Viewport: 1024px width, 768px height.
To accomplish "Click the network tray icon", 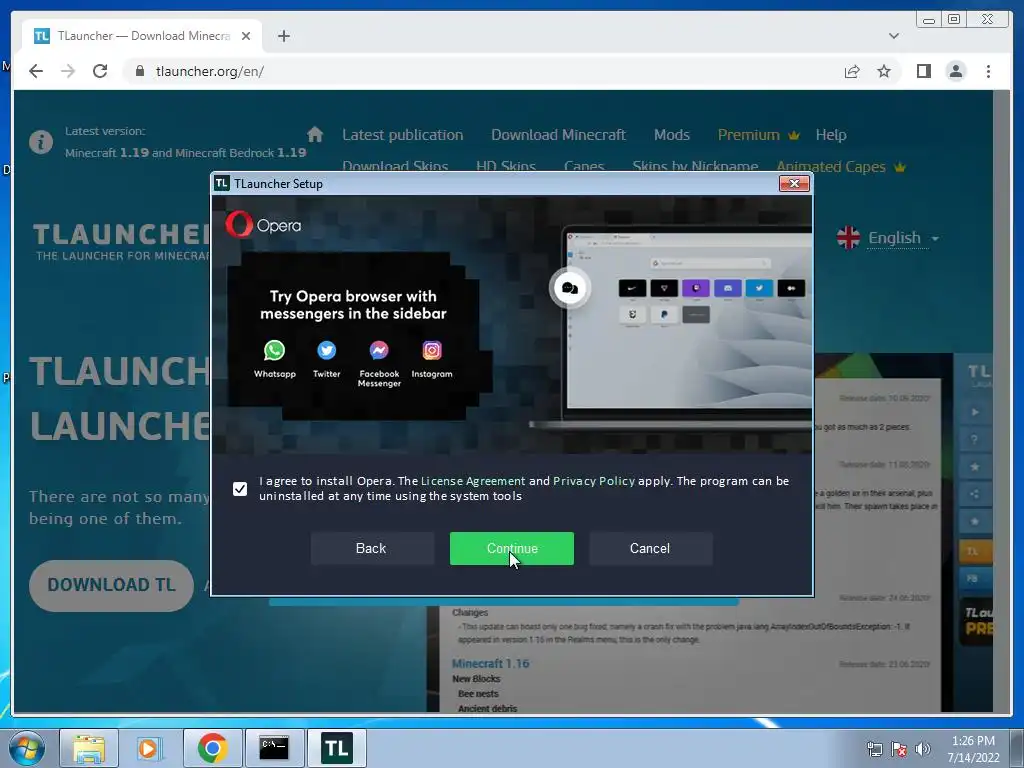I will click(x=874, y=749).
